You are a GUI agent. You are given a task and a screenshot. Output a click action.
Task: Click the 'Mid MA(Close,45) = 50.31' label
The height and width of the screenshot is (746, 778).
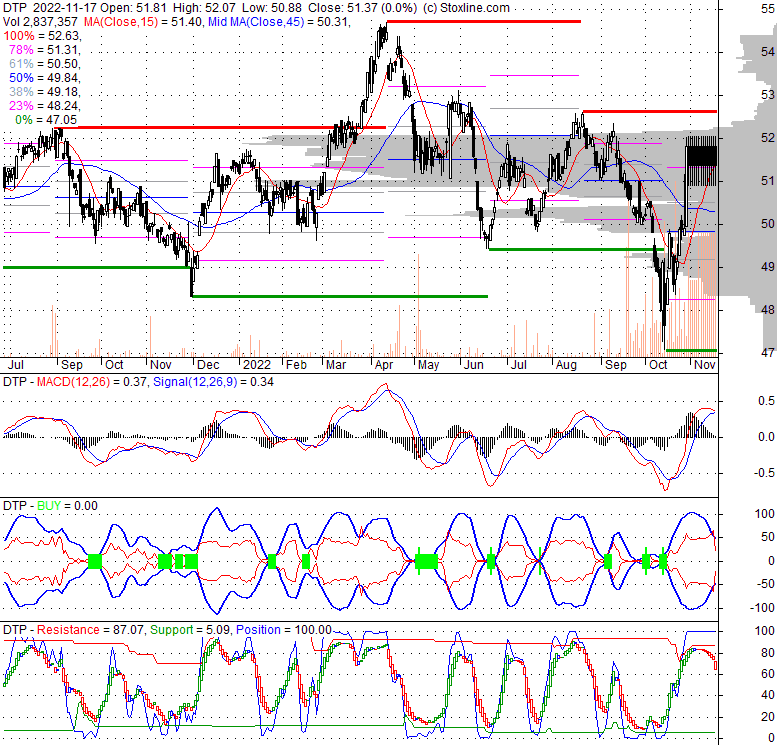279,22
